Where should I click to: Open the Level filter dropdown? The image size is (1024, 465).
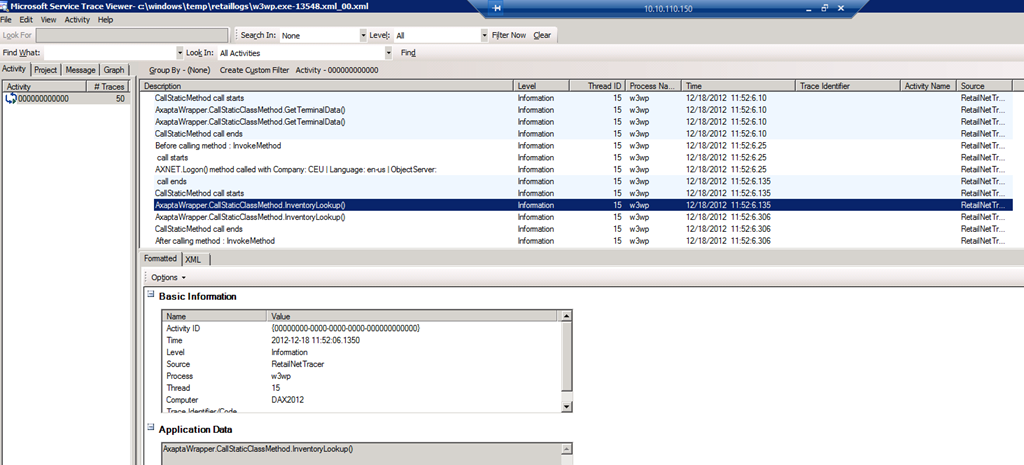pos(485,35)
